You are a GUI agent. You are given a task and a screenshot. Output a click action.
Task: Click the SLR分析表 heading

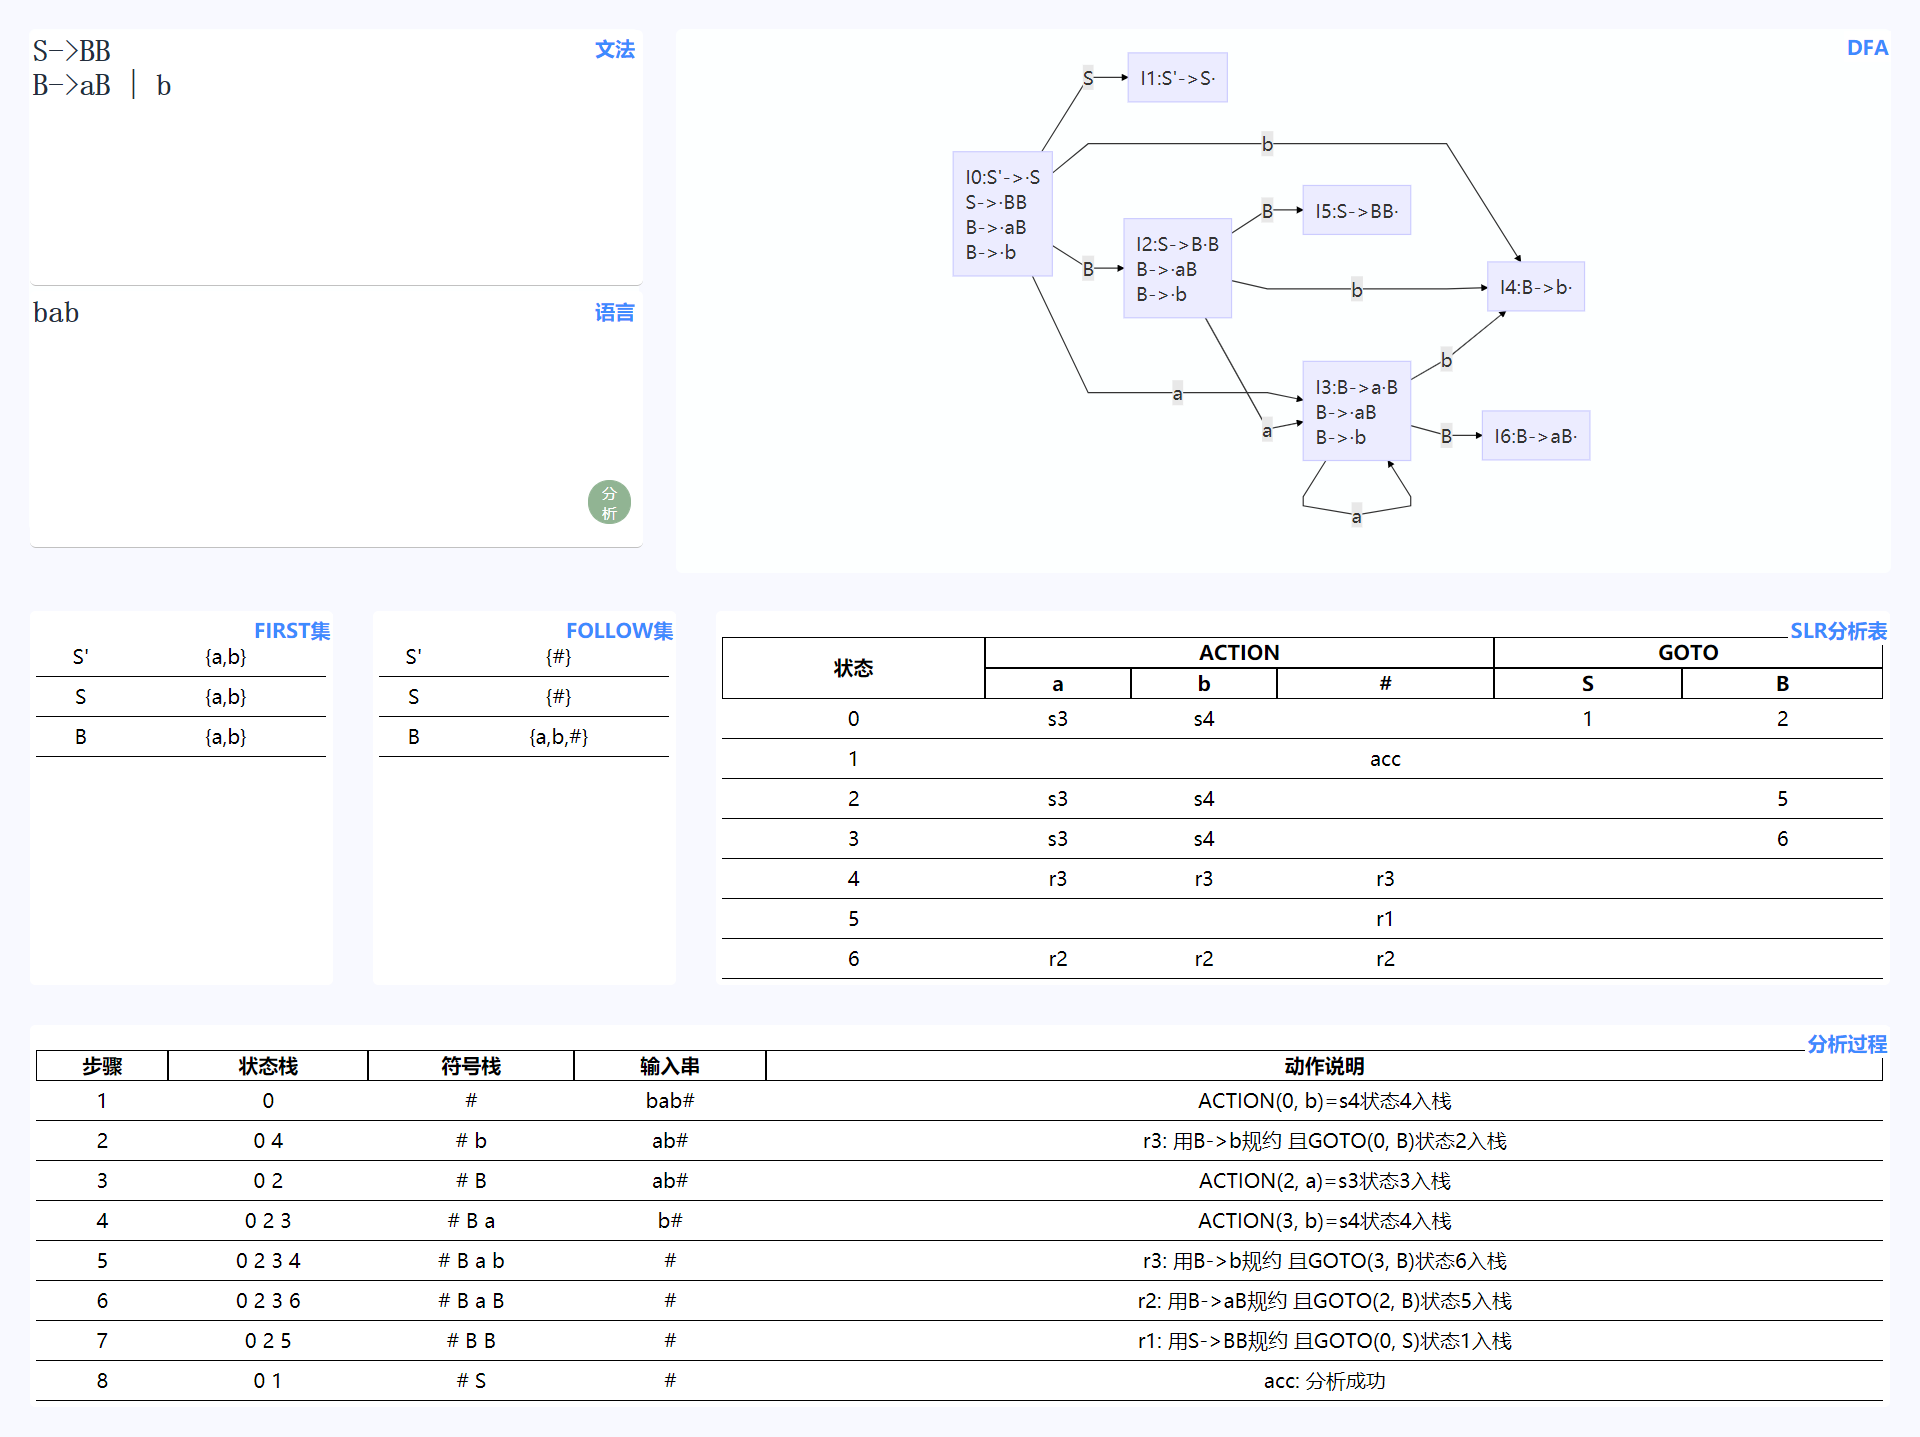(1838, 630)
